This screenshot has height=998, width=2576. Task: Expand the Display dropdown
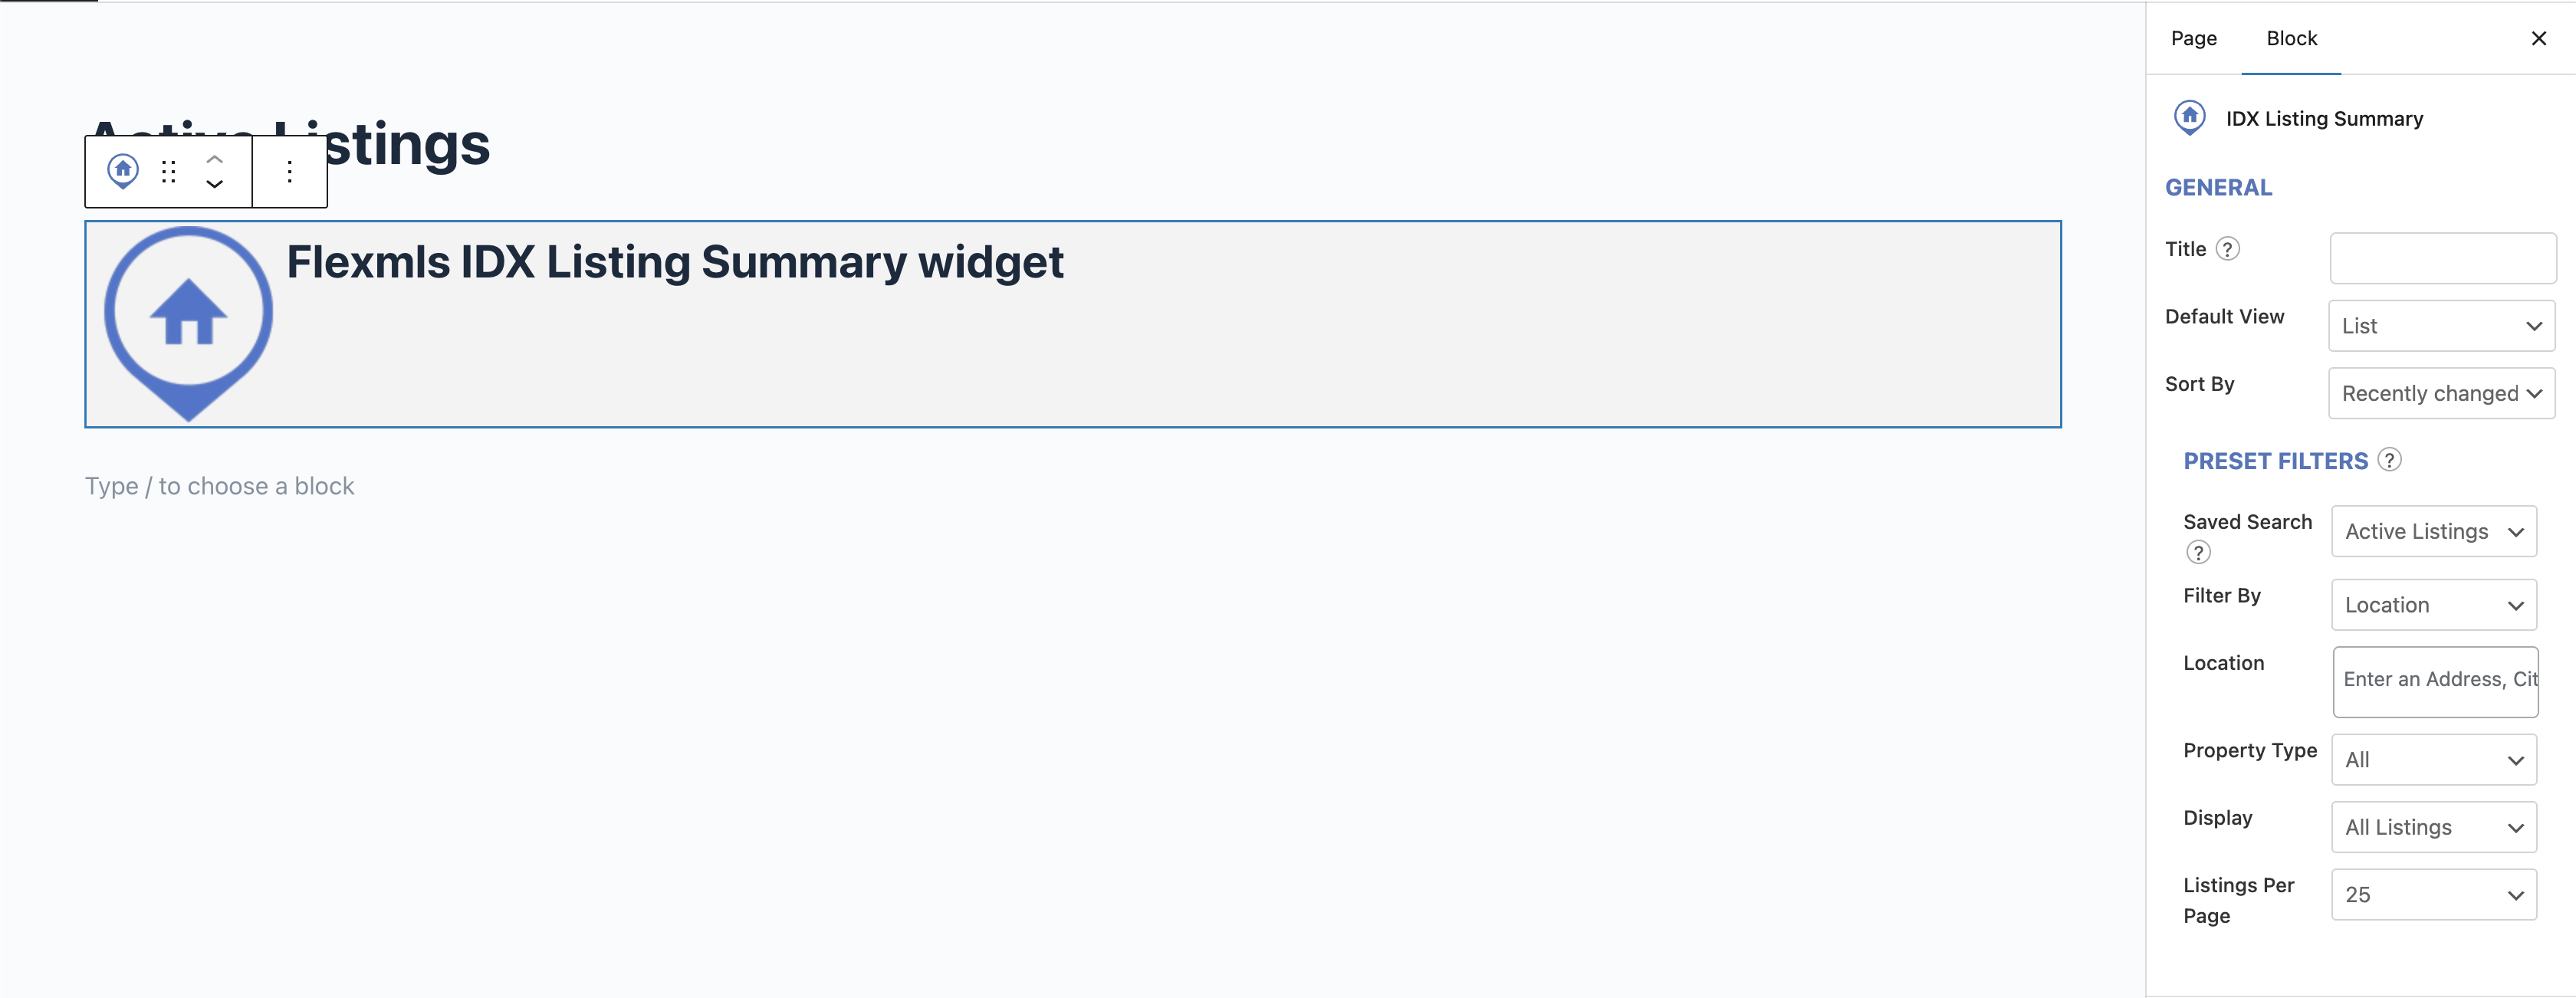[2433, 828]
